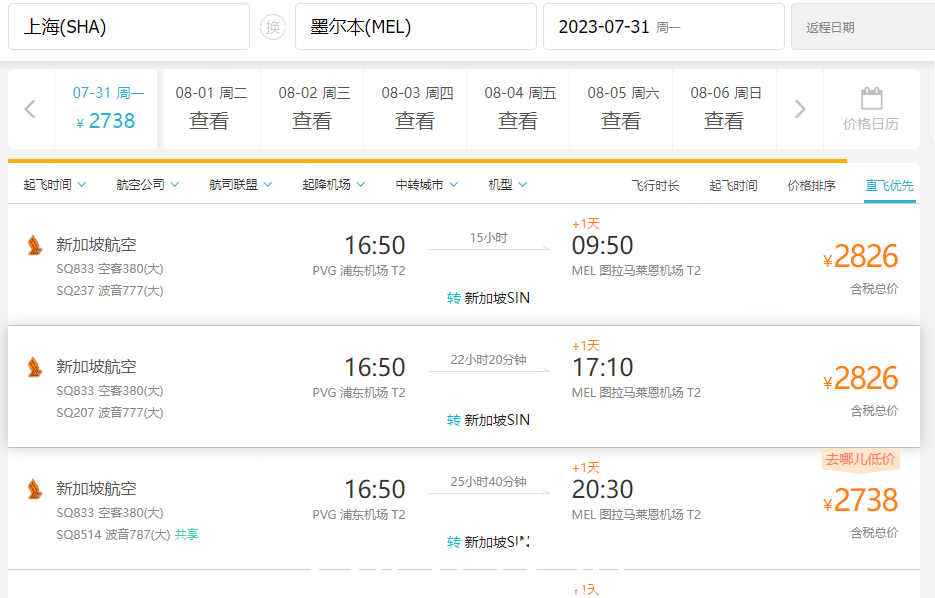Expand the 航空公司 filter dropdown
The width and height of the screenshot is (935, 598).
[x=148, y=185]
